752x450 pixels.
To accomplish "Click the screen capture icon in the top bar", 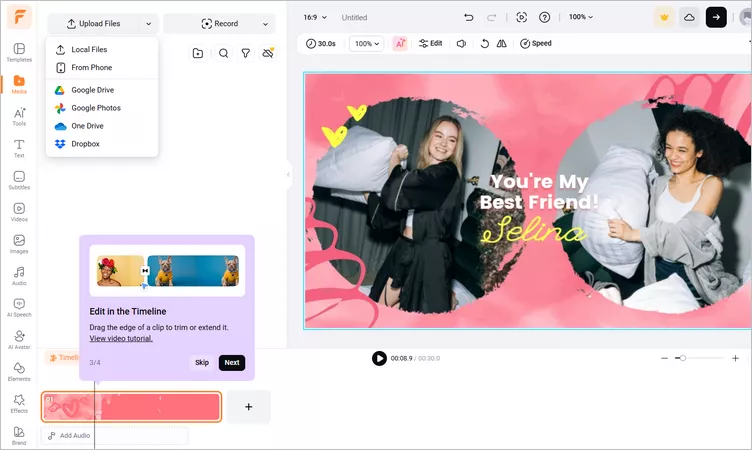I will pos(521,17).
